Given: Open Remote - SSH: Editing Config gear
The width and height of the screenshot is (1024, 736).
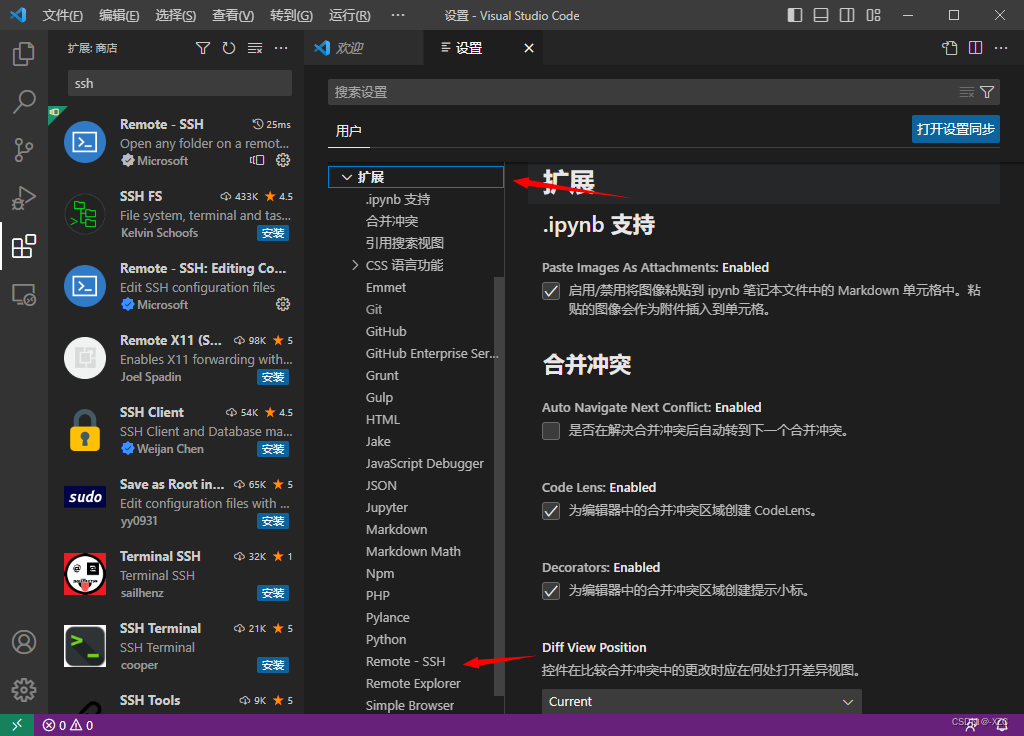Looking at the screenshot, I should pos(283,304).
